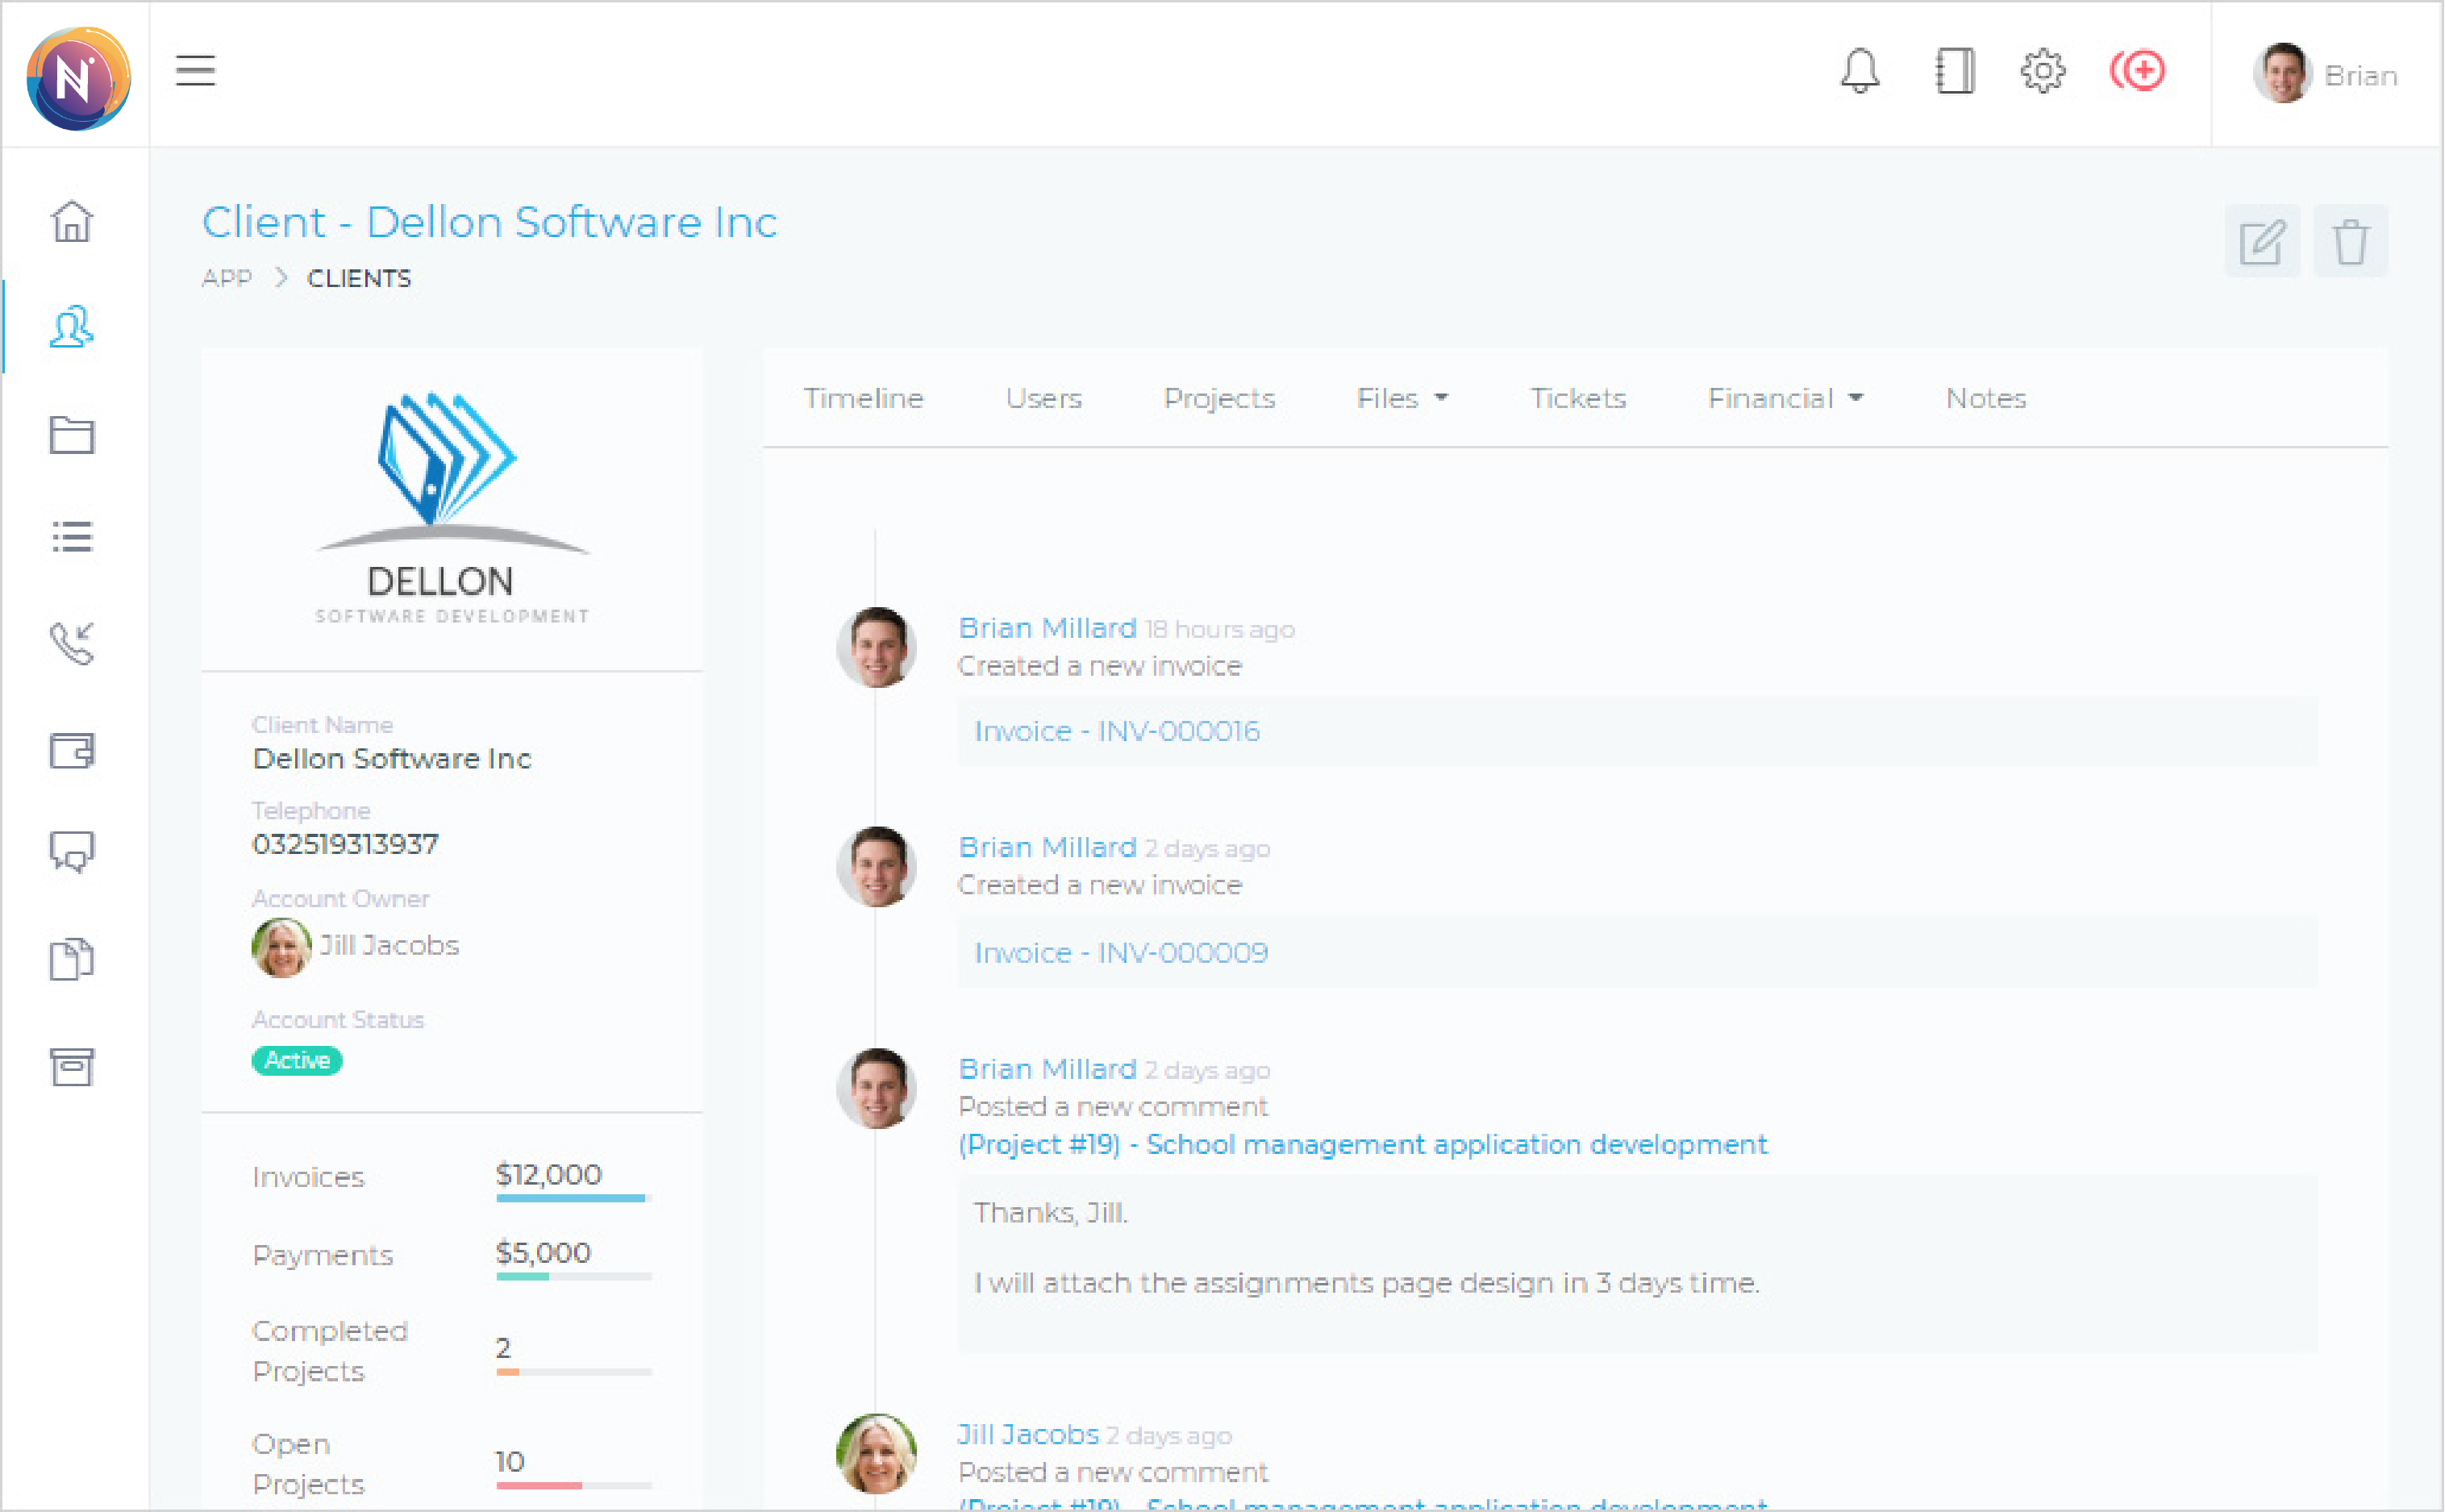Toggle the hamburger menu
2445x1512 pixels.
click(195, 71)
